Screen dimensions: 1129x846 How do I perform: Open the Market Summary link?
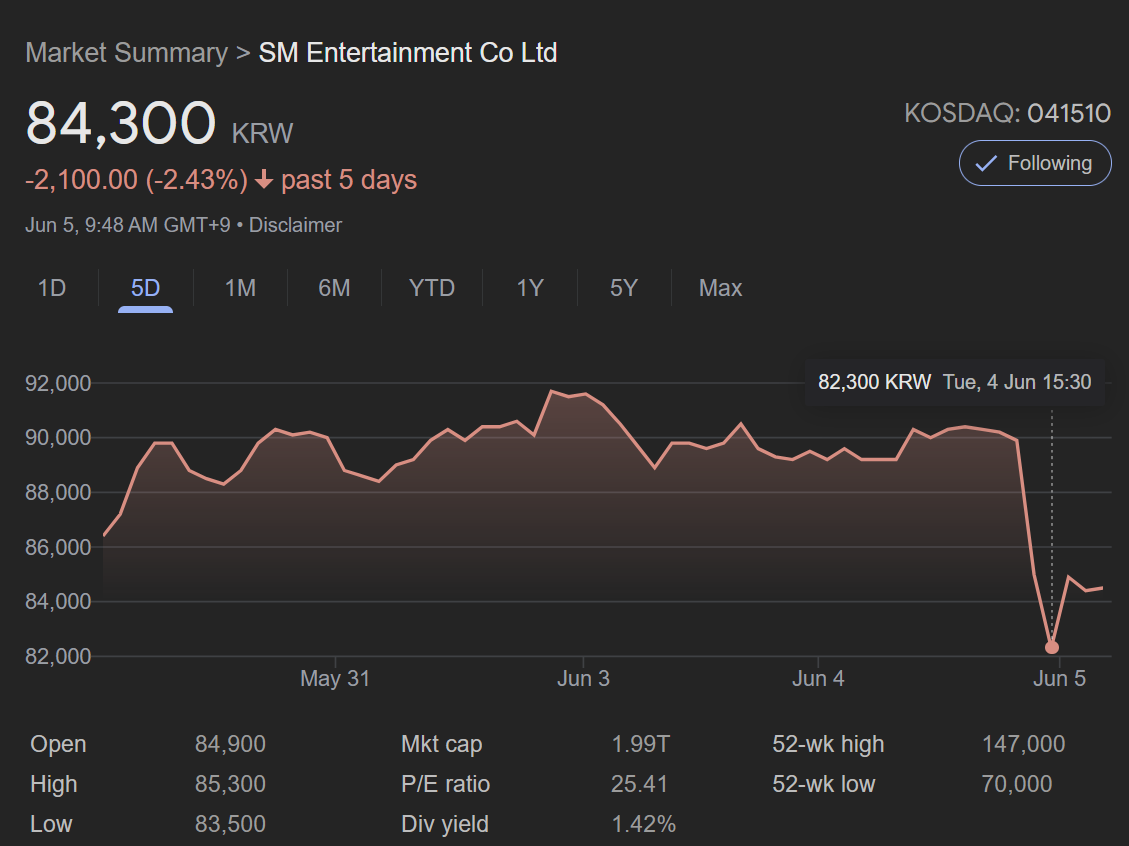point(126,53)
